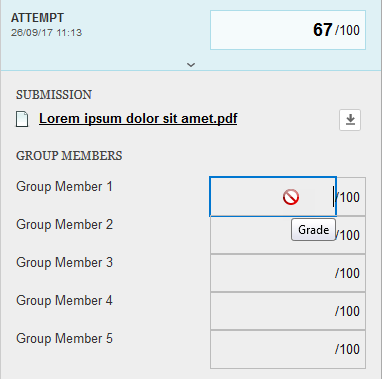Click the attempt grade box showing 67
382x379 pixels.
288,30
